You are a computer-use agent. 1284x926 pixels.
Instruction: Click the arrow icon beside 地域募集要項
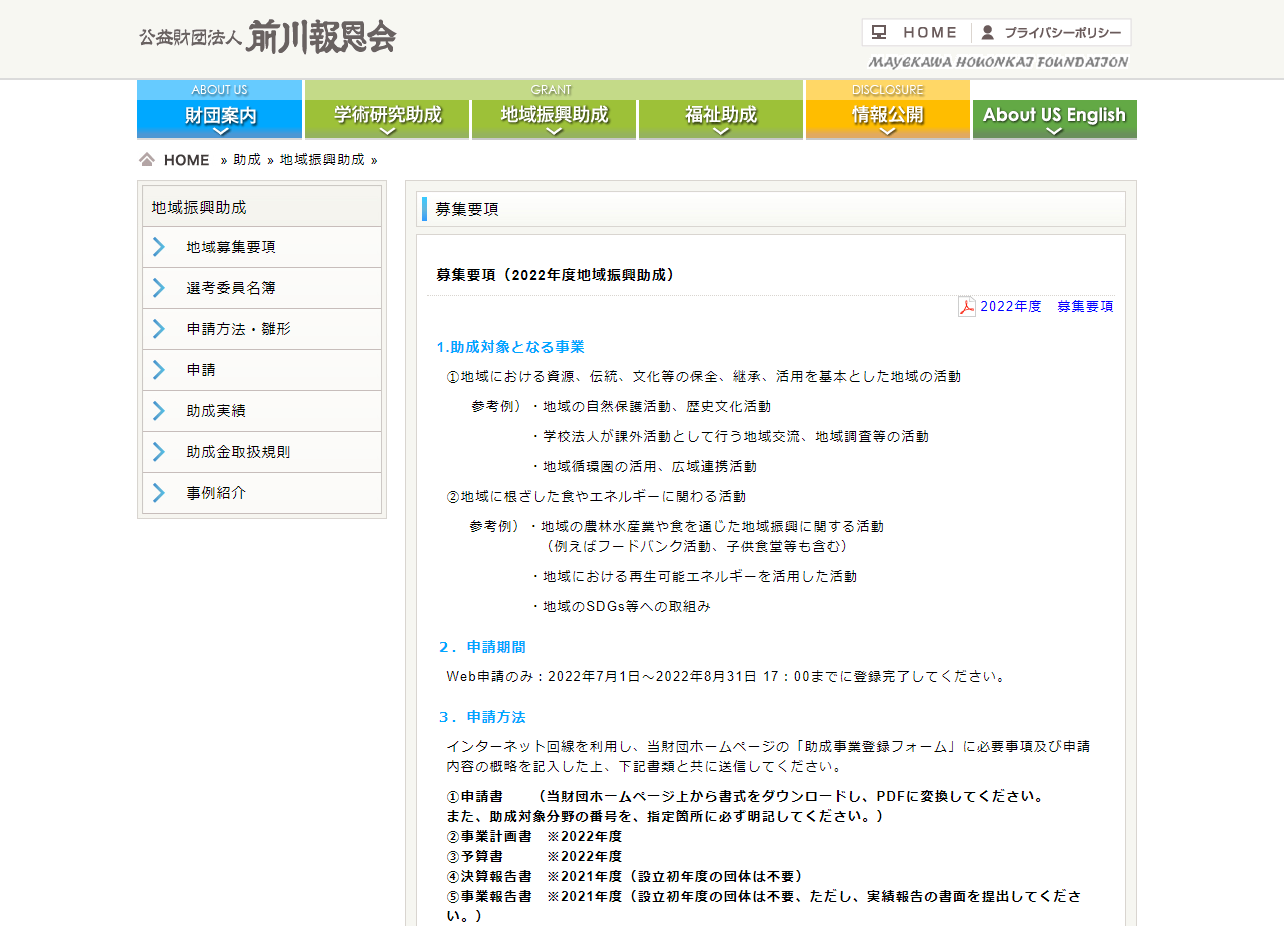(159, 247)
